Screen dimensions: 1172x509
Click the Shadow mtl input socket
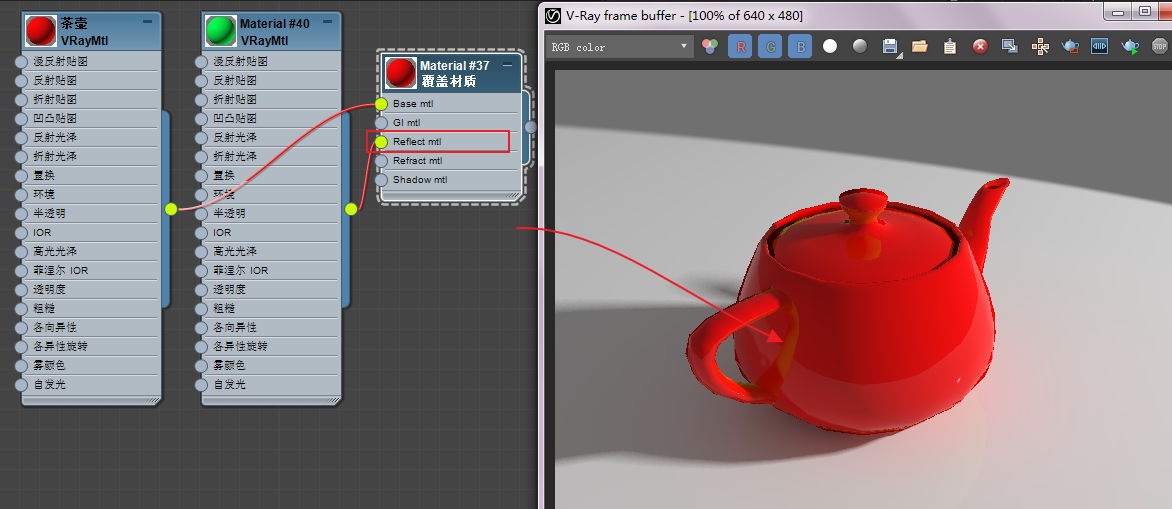point(381,180)
